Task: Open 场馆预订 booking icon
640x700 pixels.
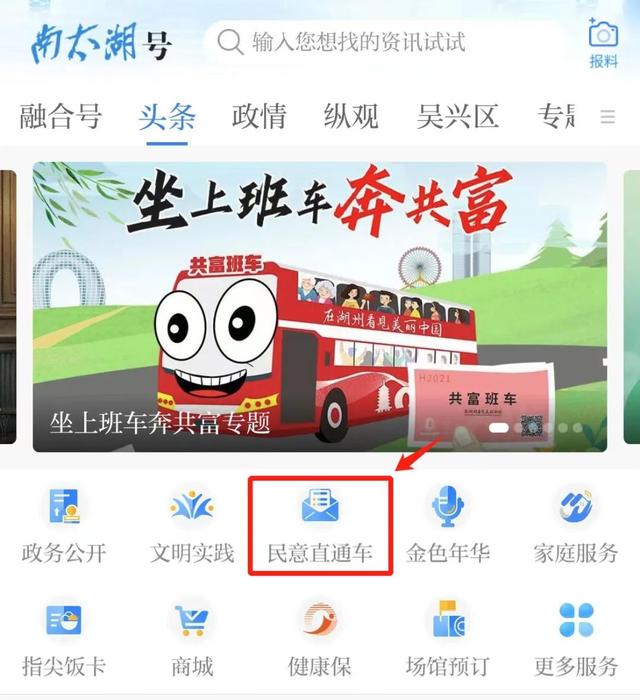Action: pyautogui.click(x=449, y=619)
